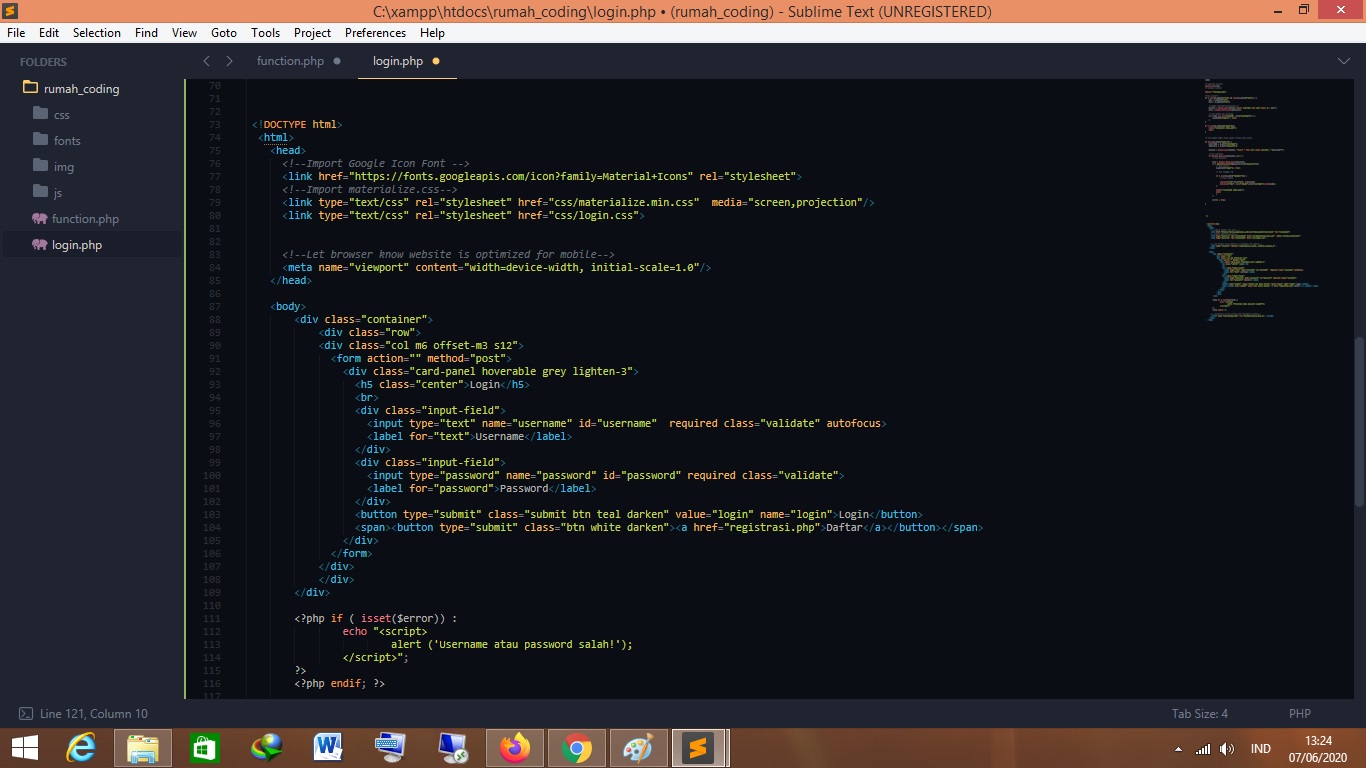This screenshot has height=768, width=1366.
Task: Change the PHP syntax selector in status bar
Action: [1299, 714]
